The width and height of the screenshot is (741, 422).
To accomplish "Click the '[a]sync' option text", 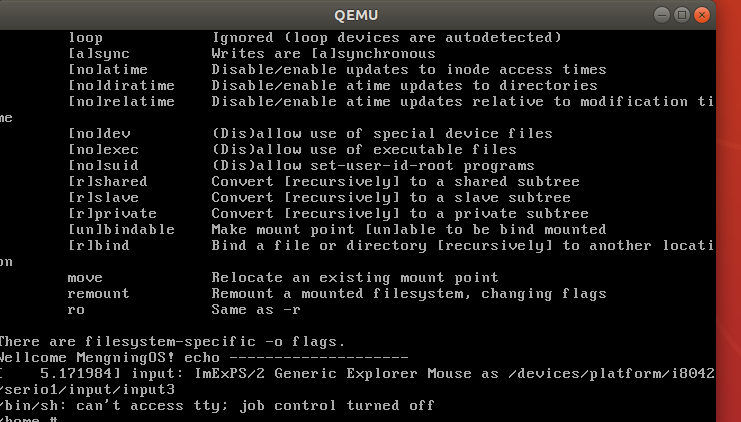I will [x=99, y=53].
